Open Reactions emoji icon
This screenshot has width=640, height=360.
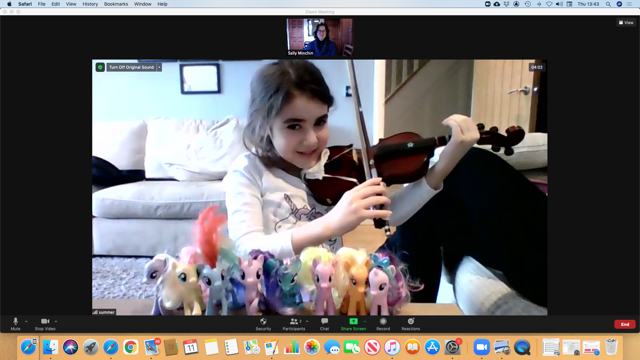point(411,322)
